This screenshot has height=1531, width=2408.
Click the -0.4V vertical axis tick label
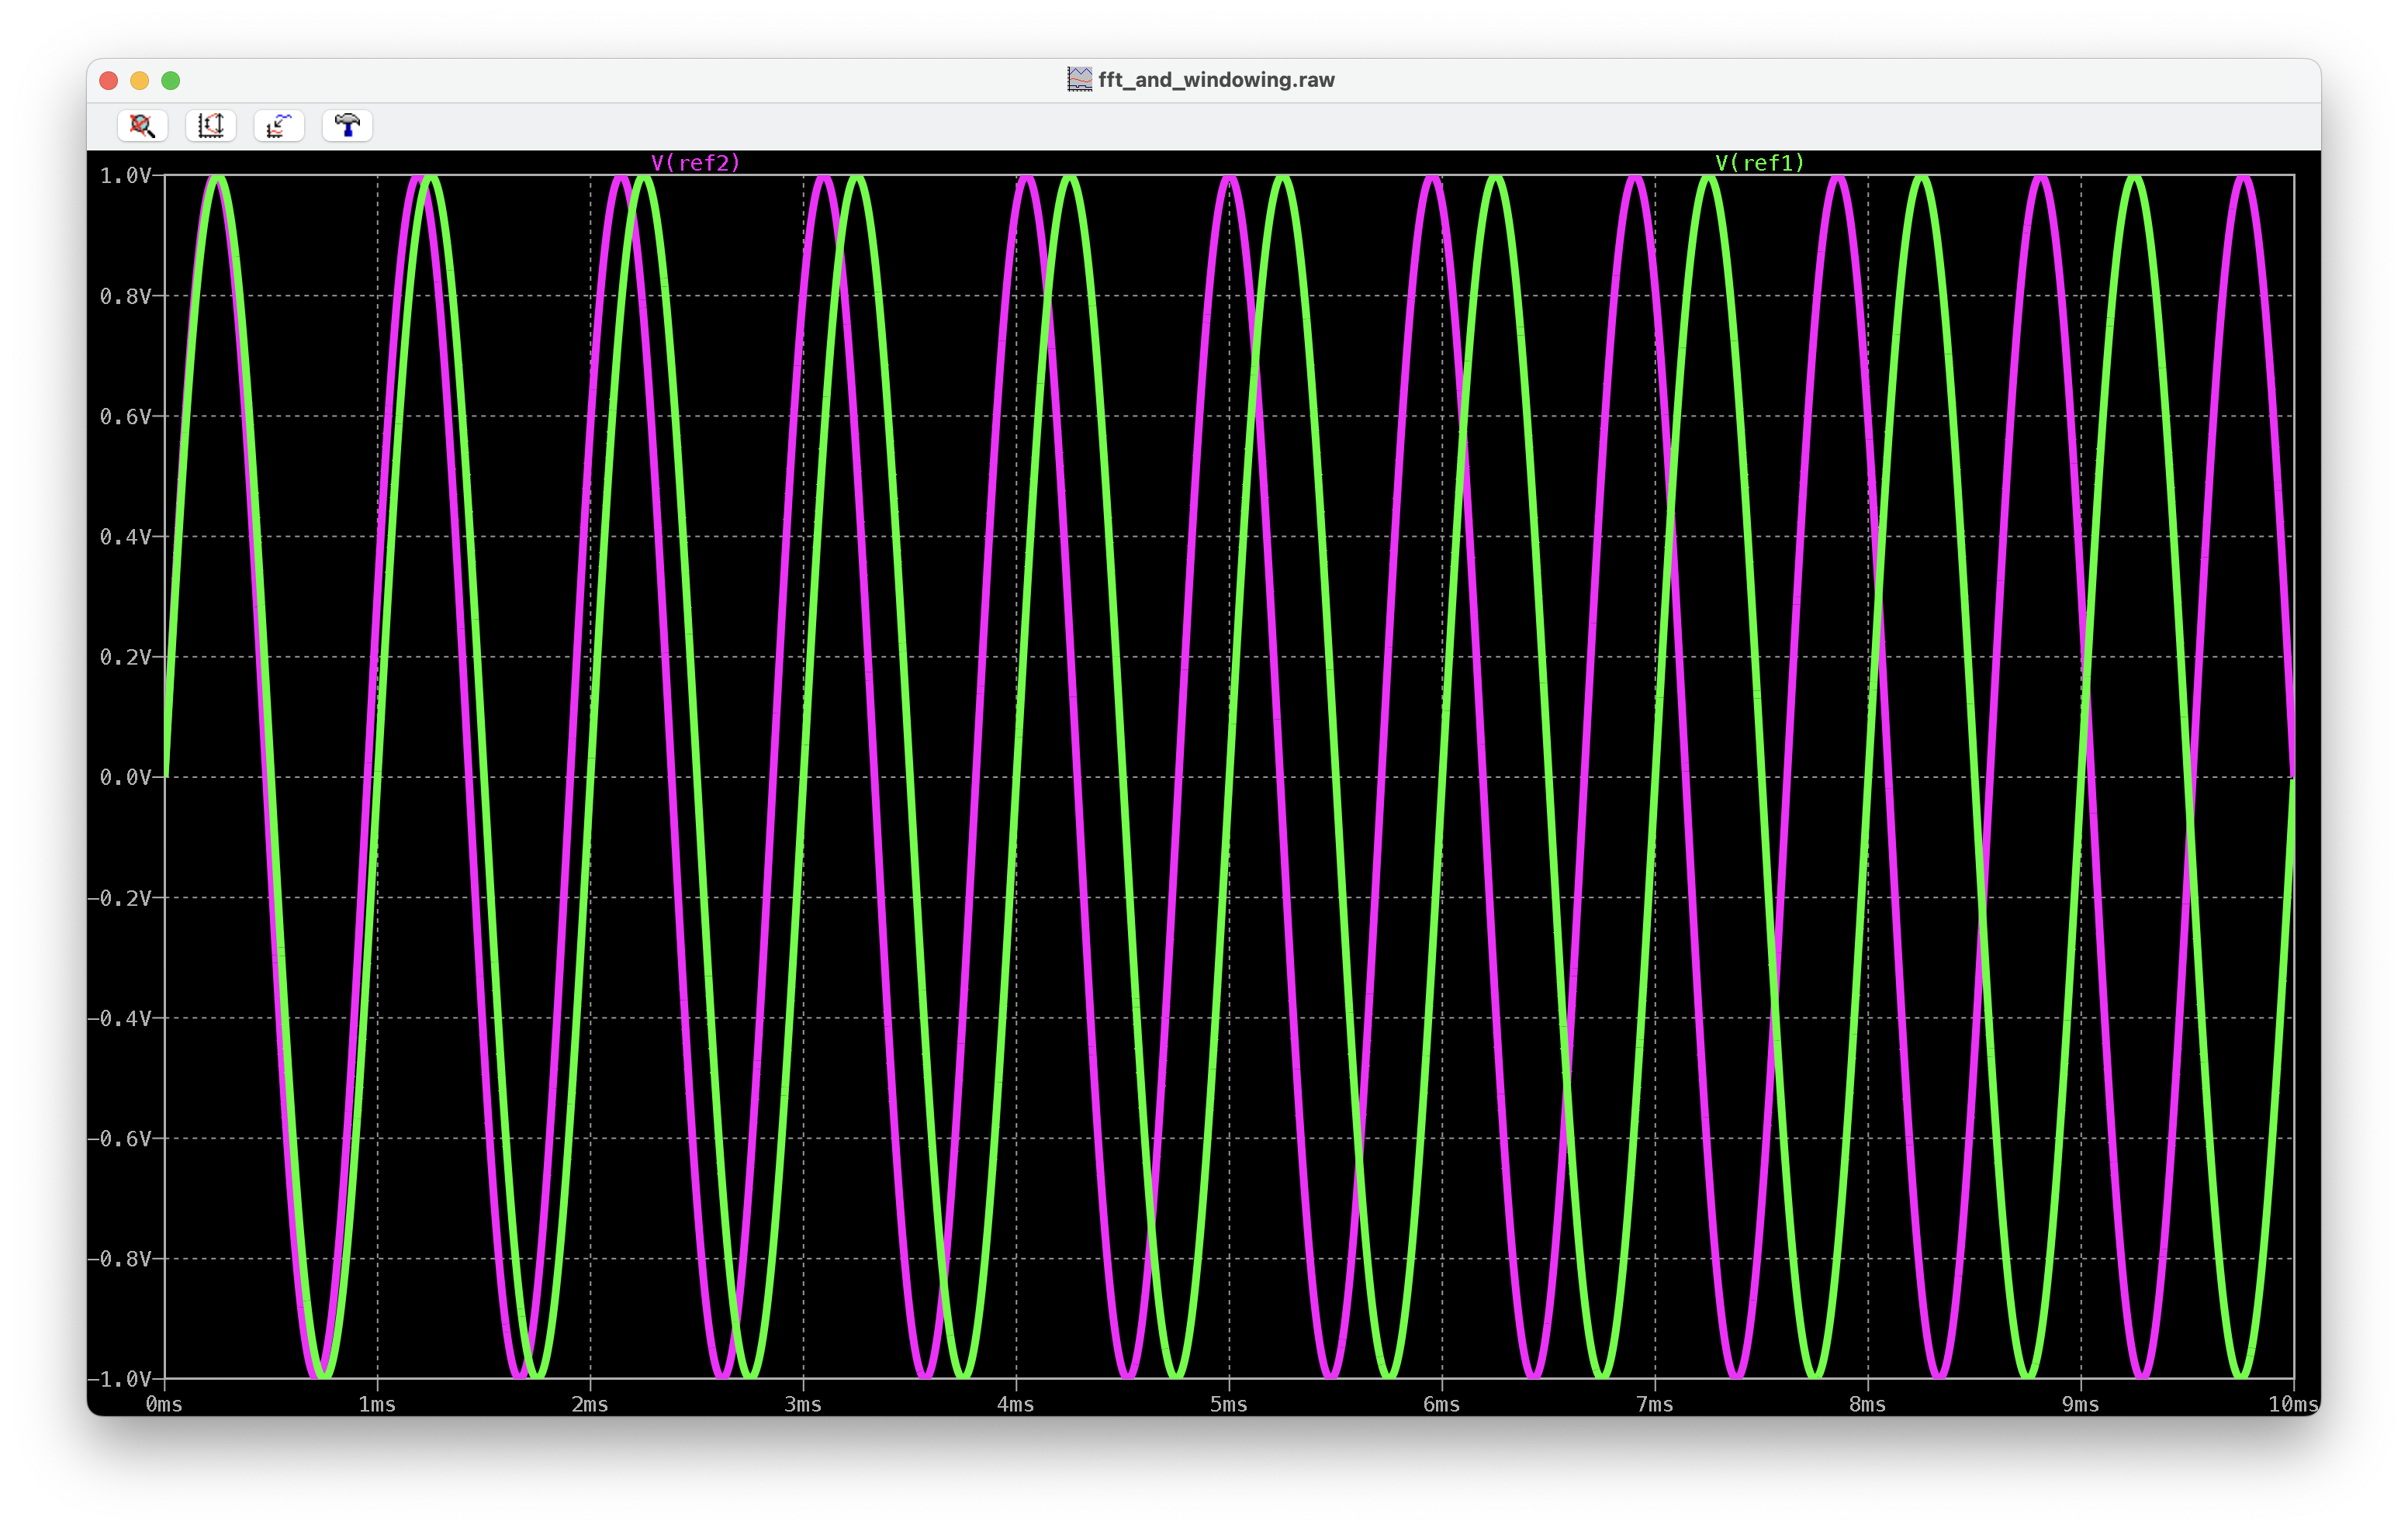click(x=119, y=1018)
